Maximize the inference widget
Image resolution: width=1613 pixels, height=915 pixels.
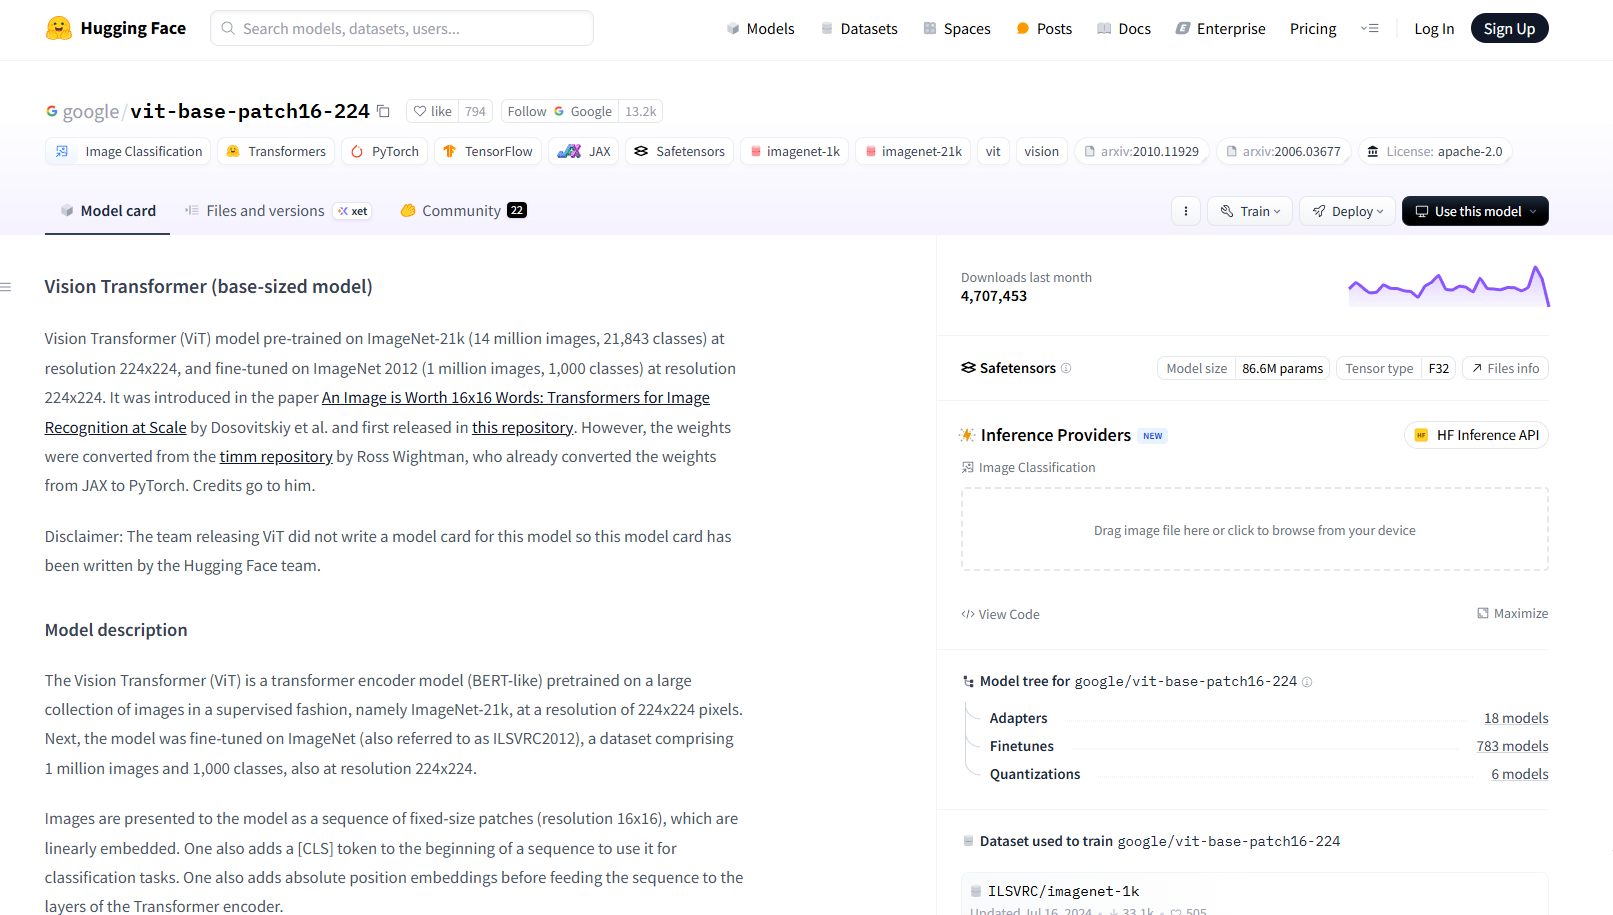pyautogui.click(x=1512, y=613)
